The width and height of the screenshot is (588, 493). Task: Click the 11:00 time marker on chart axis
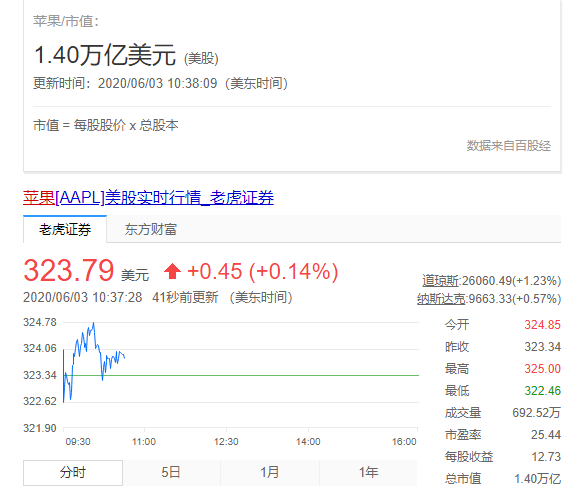(144, 442)
